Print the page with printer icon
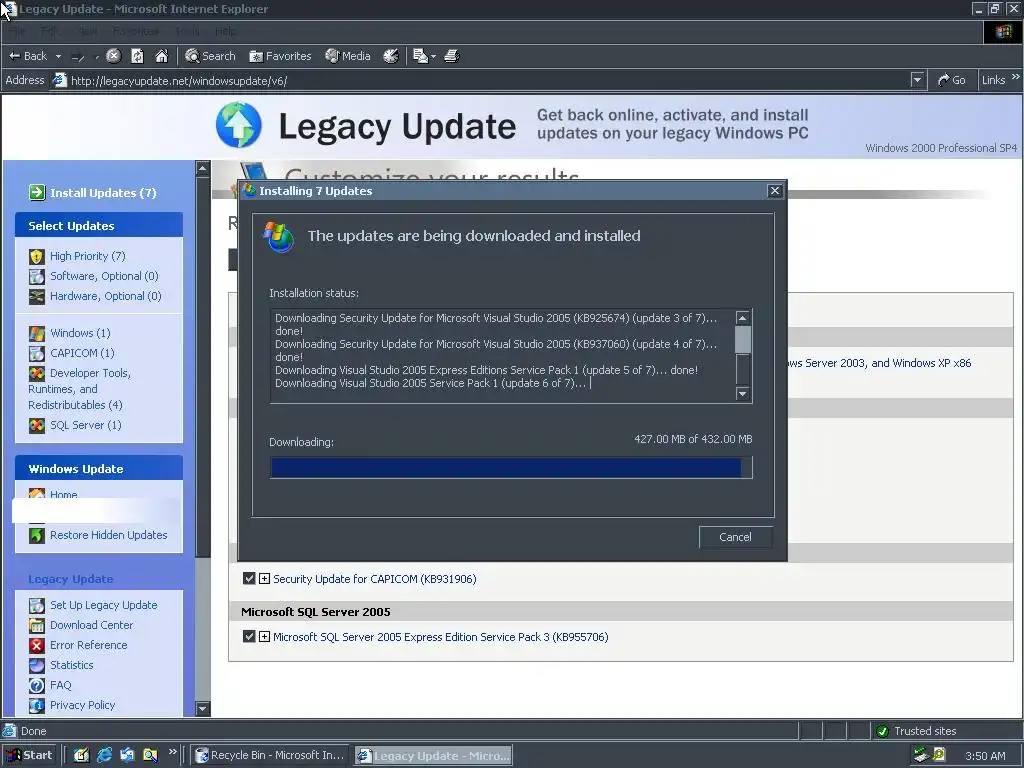 [452, 56]
